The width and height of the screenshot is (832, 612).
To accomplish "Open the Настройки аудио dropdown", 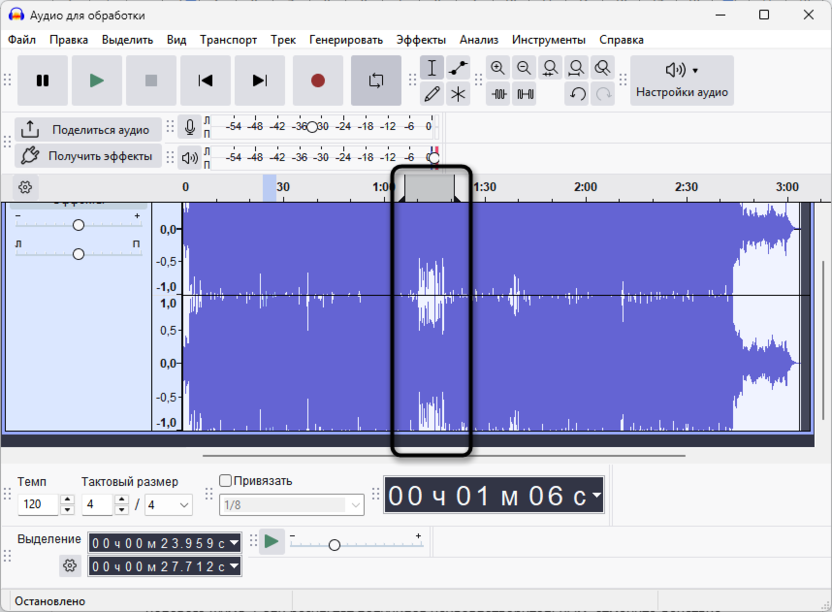I will pyautogui.click(x=681, y=81).
